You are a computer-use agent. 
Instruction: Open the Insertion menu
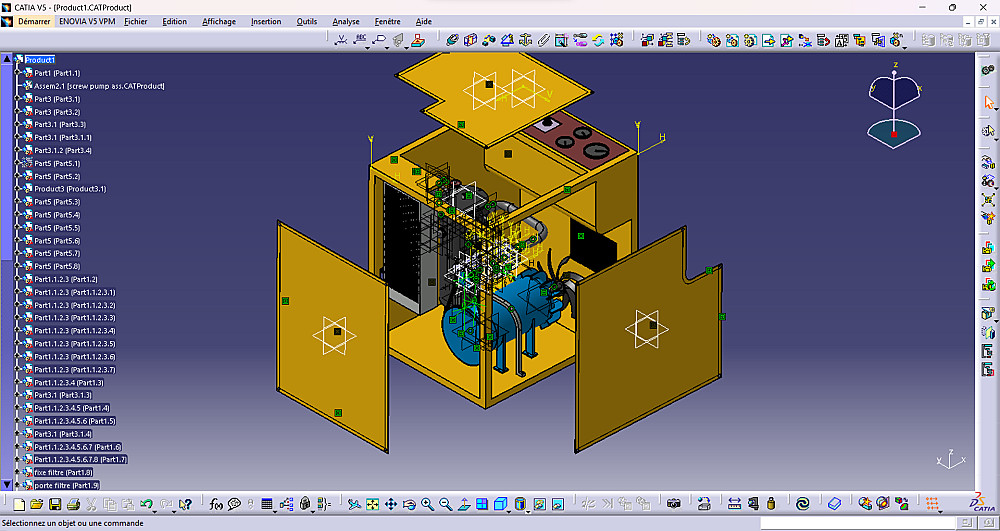tap(266, 22)
